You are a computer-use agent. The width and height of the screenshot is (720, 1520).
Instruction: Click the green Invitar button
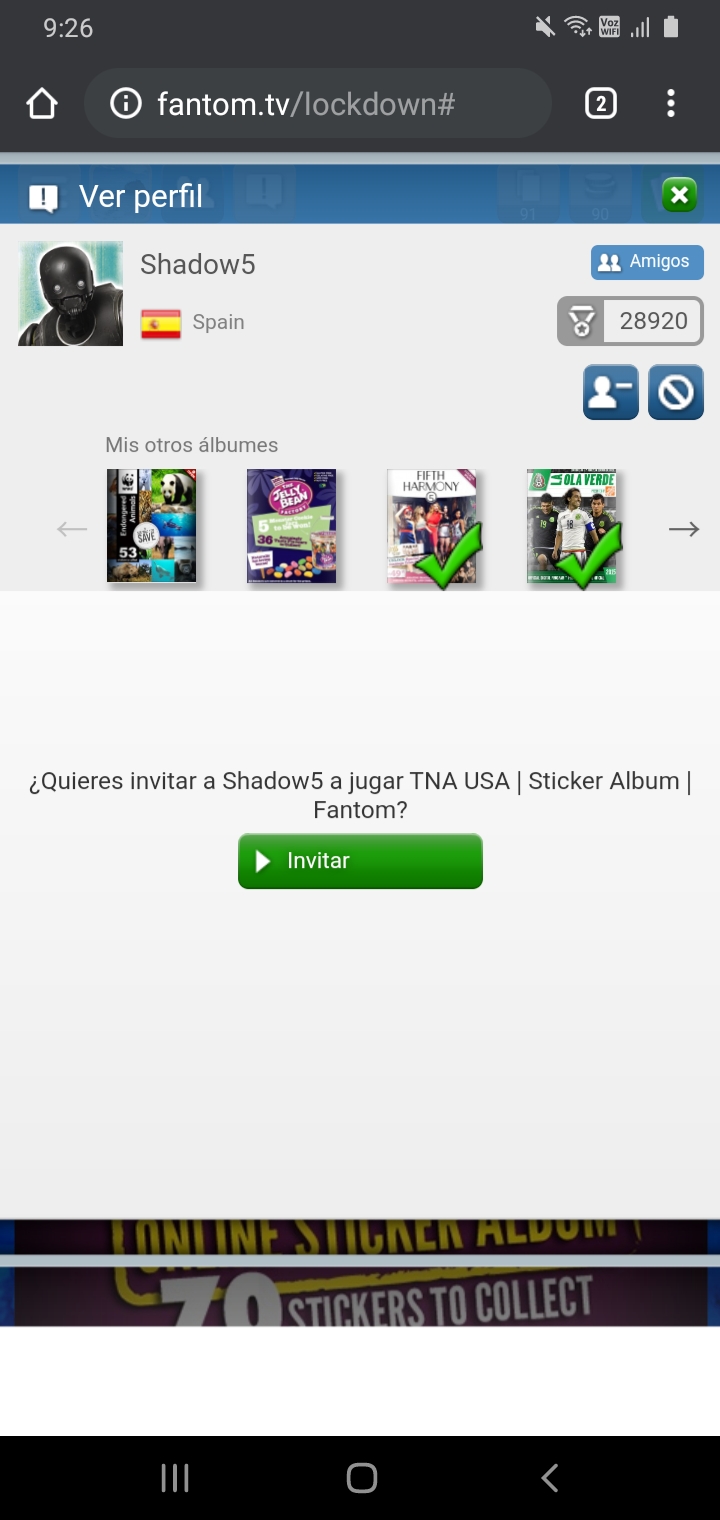click(x=360, y=861)
